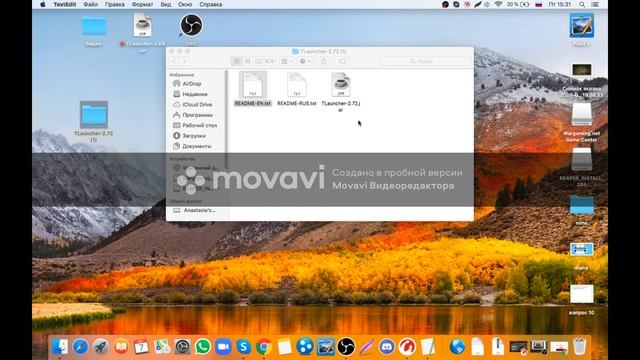Open Skype from the Dock

pyautogui.click(x=244, y=347)
